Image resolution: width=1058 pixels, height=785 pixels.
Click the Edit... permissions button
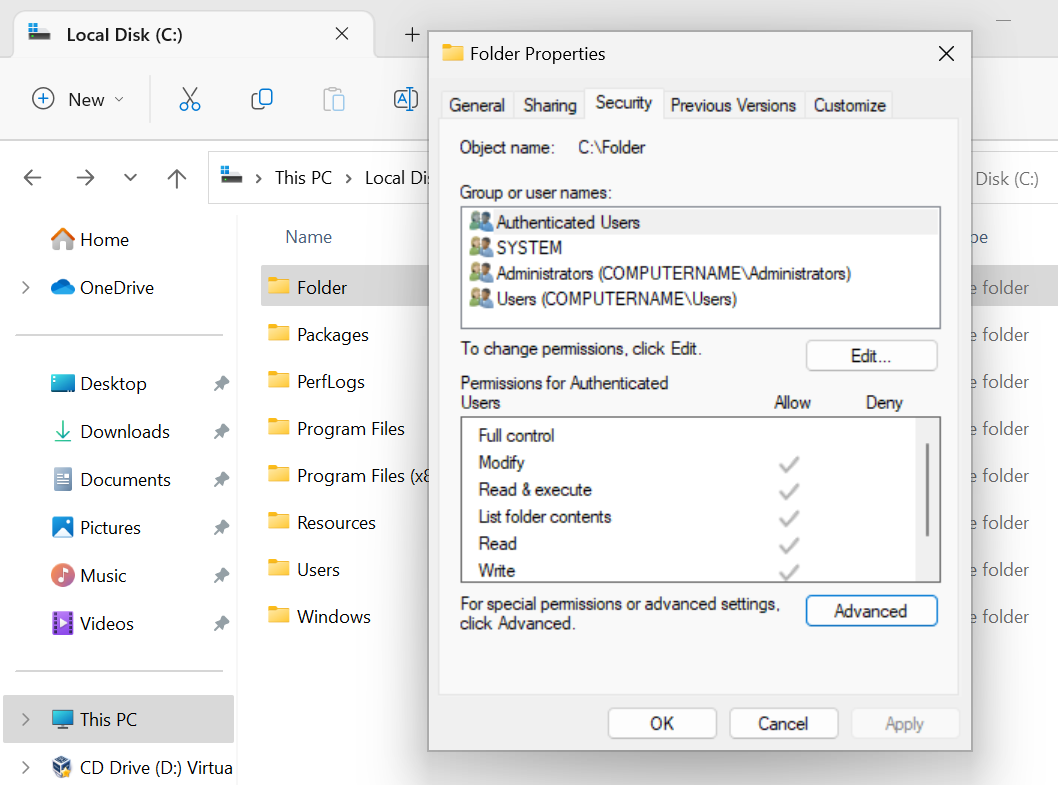pyautogui.click(x=871, y=356)
